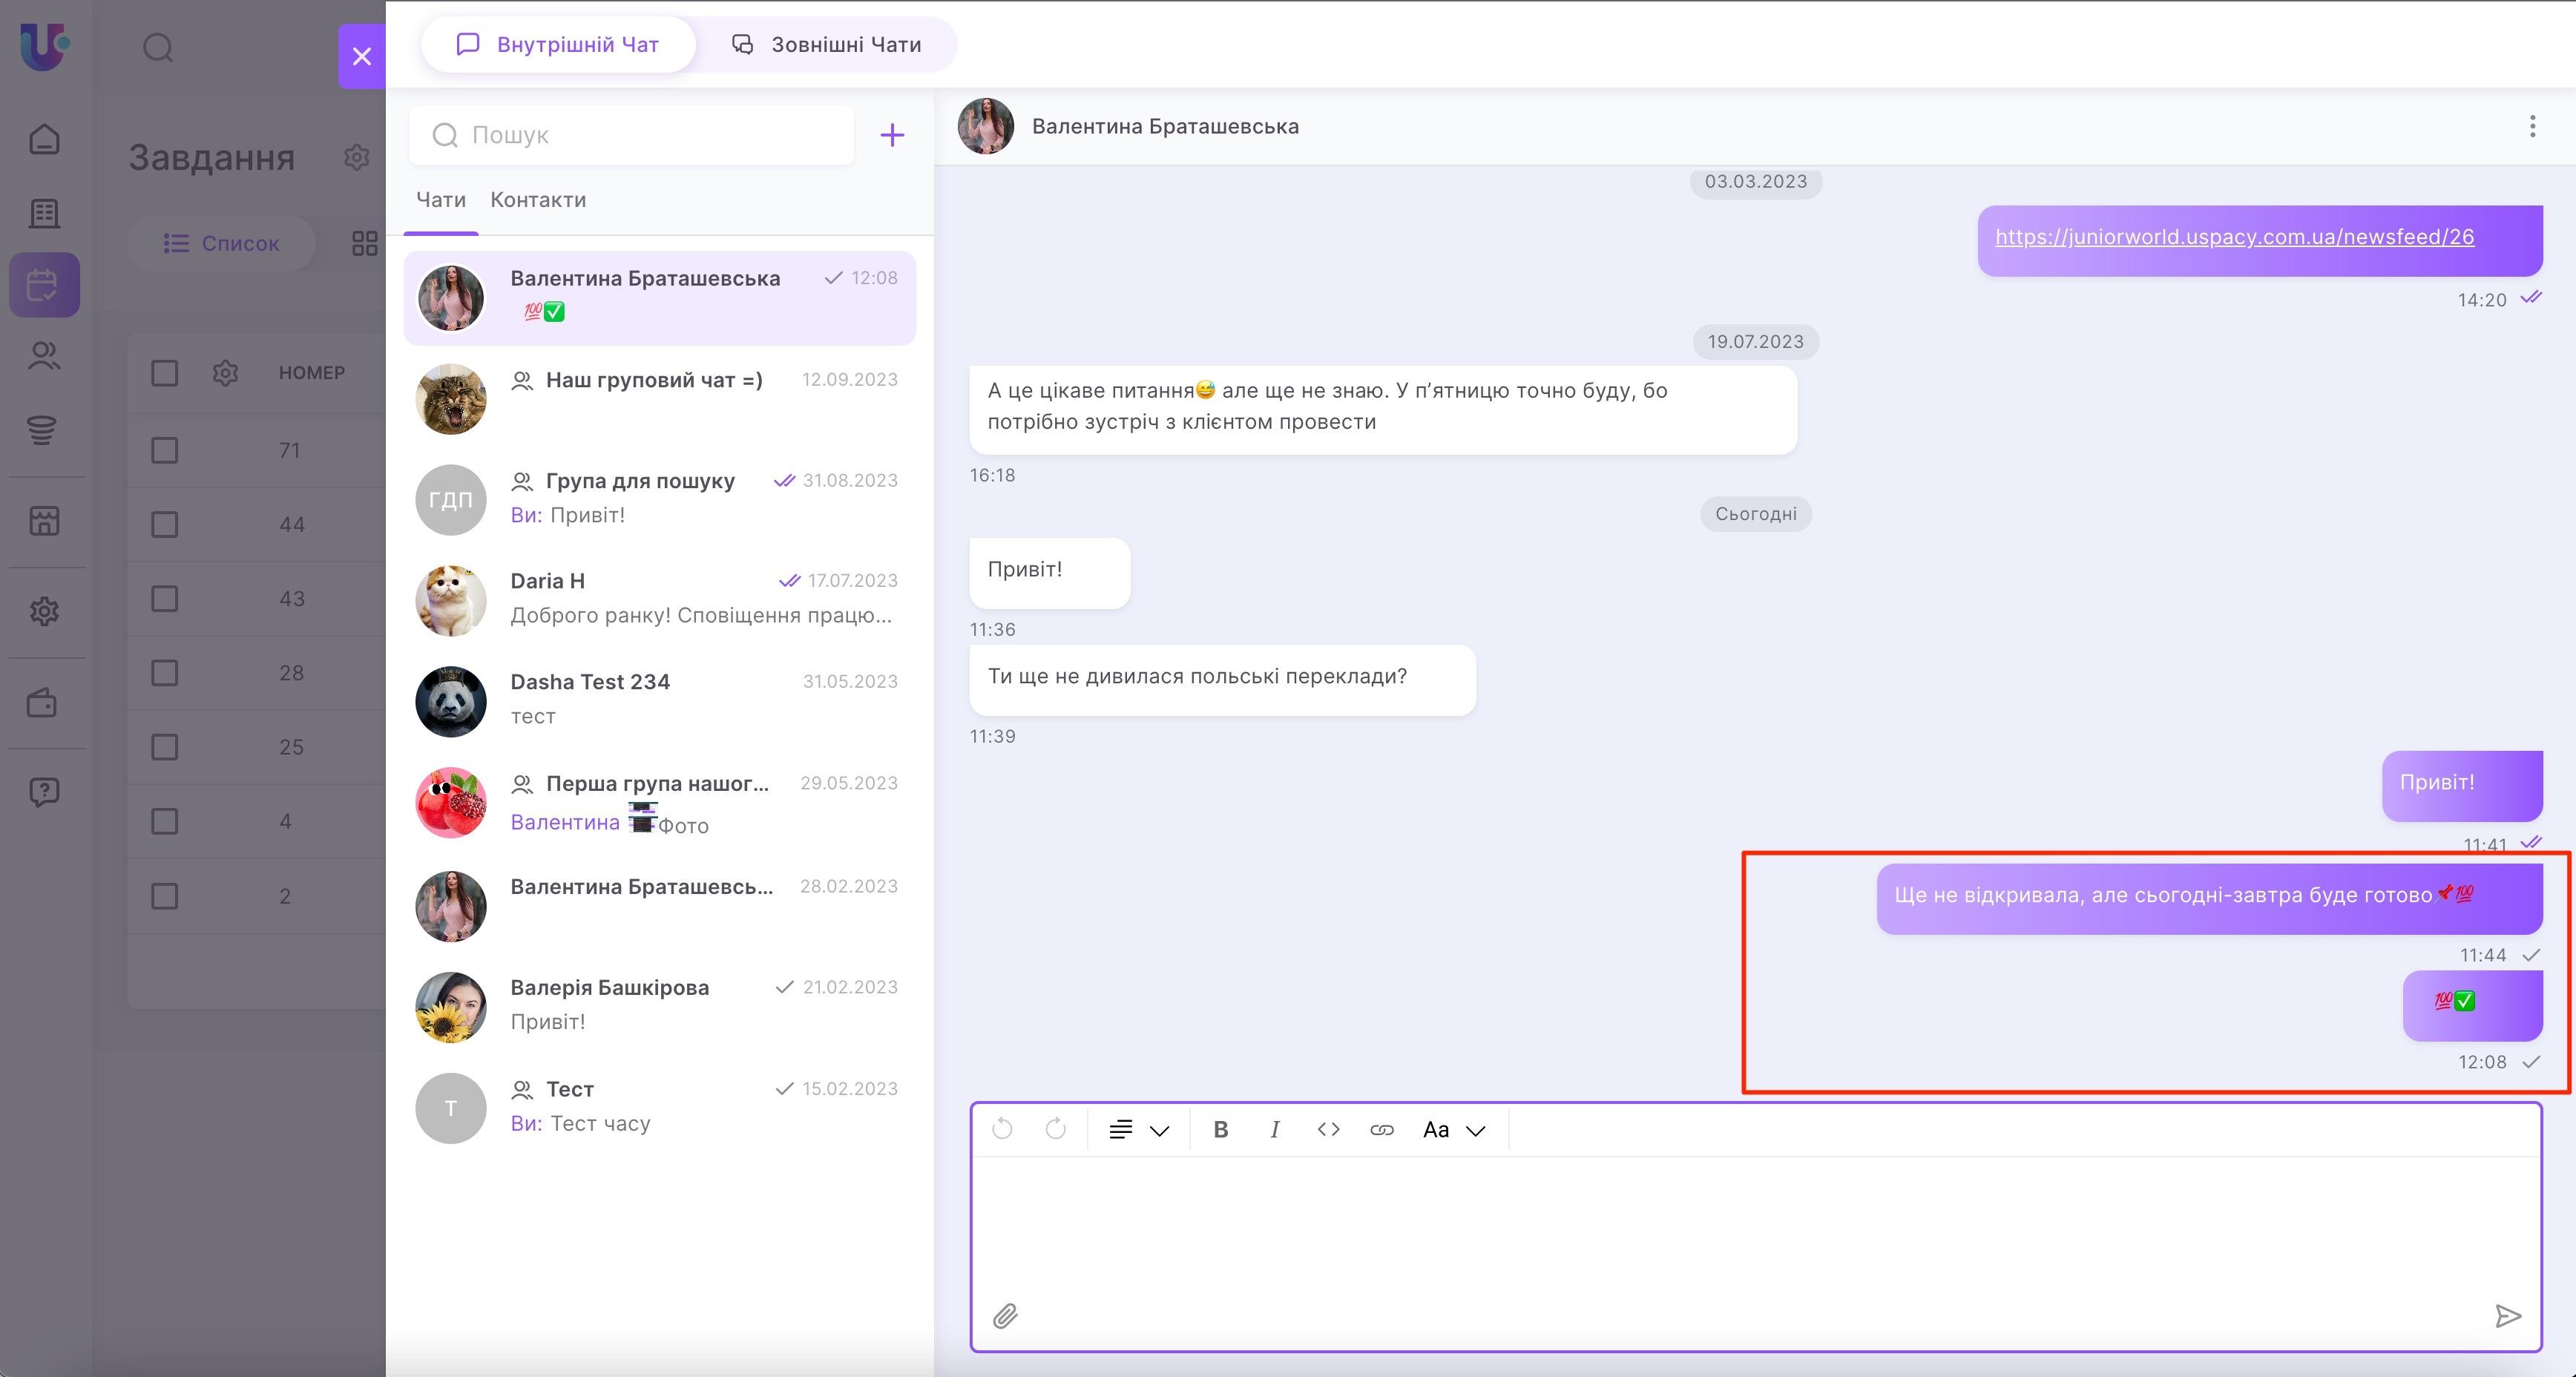This screenshot has width=2576, height=1377.
Task: Toggle italic formatting in message editor
Action: pyautogui.click(x=1274, y=1130)
